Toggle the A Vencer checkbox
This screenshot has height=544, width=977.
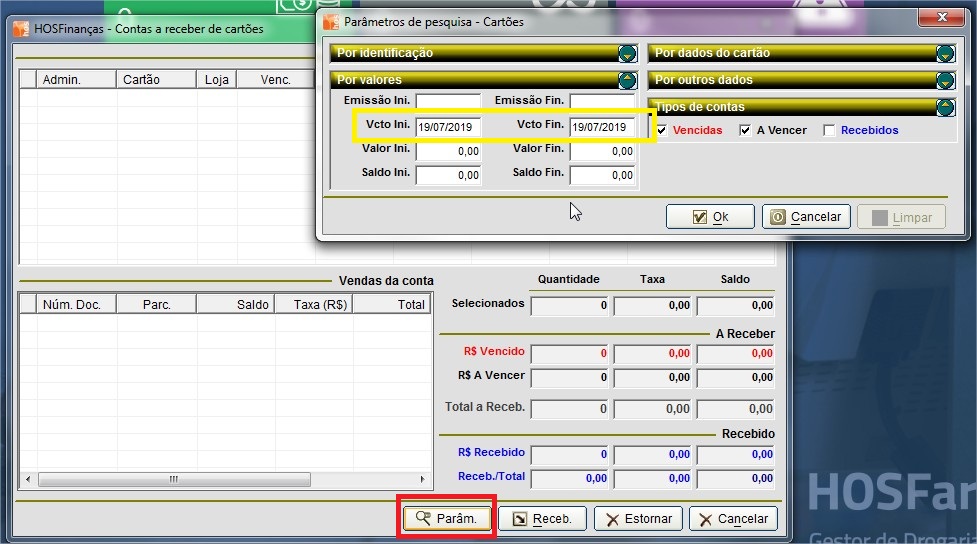745,130
